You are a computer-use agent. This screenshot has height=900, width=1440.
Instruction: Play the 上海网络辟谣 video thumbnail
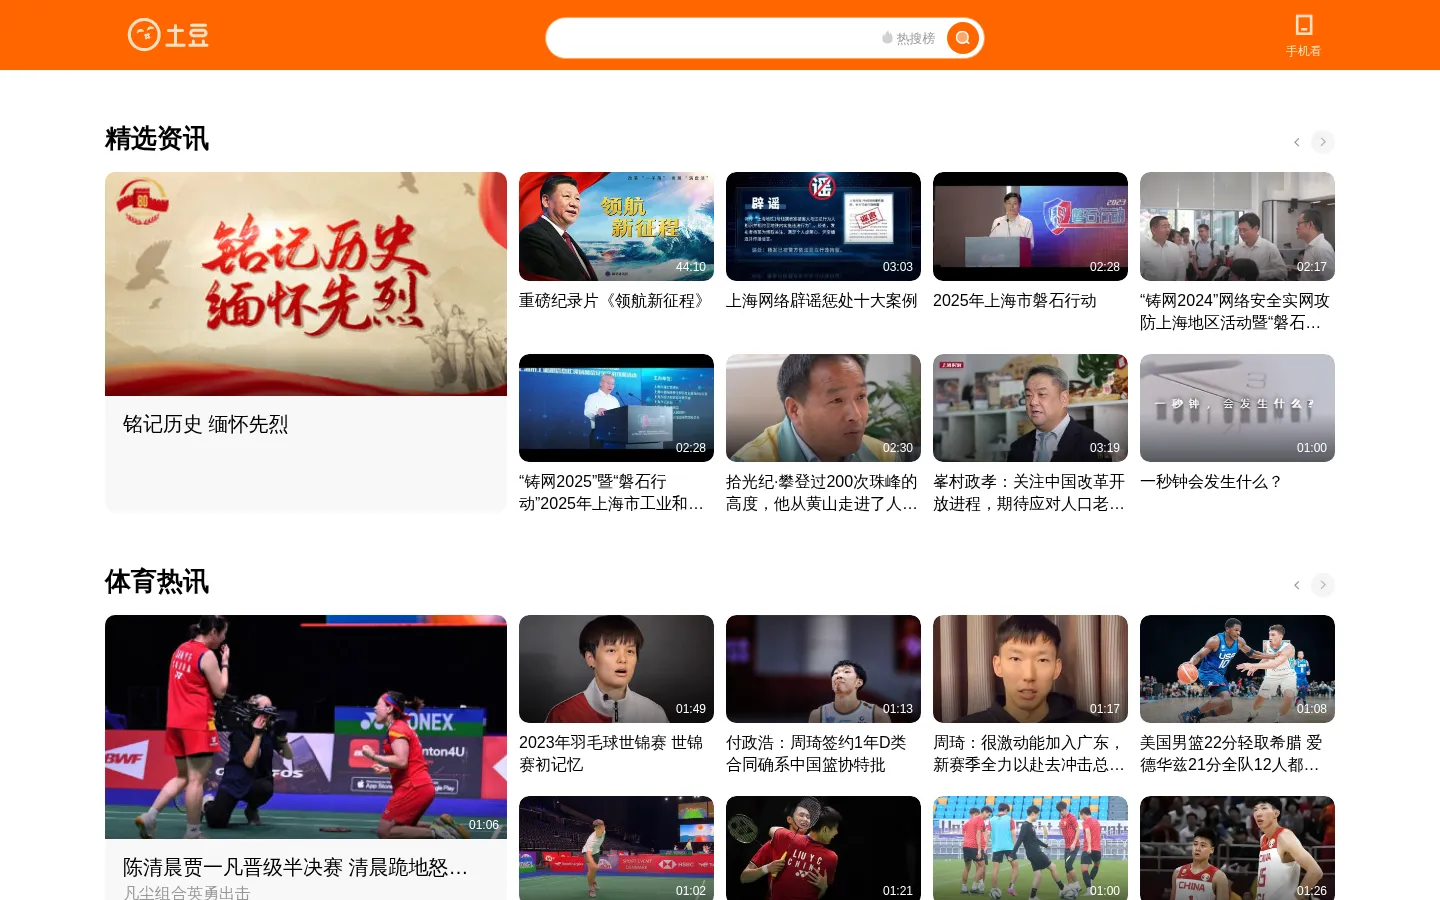(823, 226)
